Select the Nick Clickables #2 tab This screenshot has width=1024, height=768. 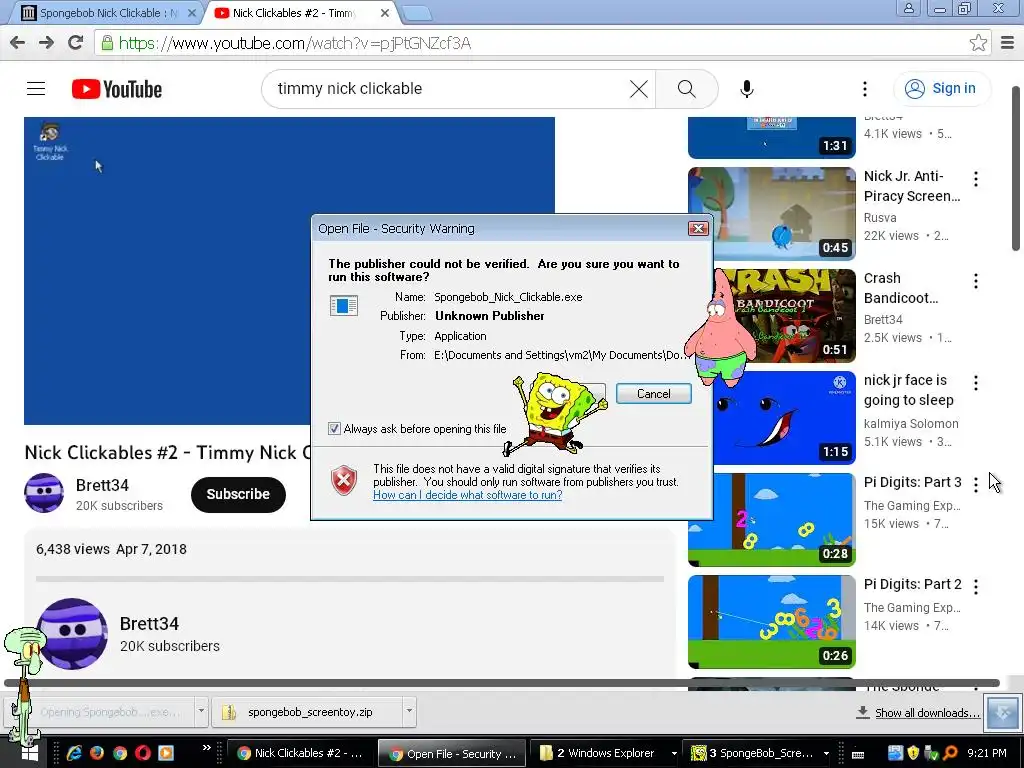(x=294, y=13)
